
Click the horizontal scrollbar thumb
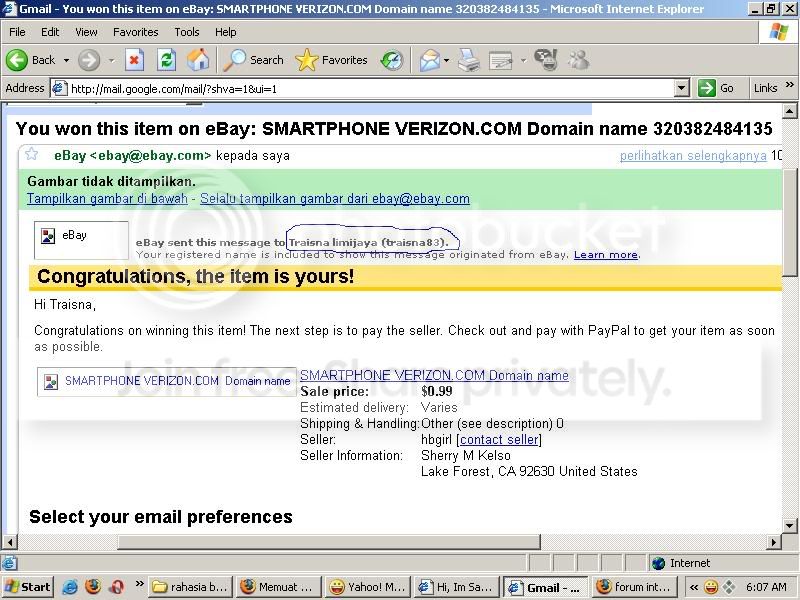point(329,542)
